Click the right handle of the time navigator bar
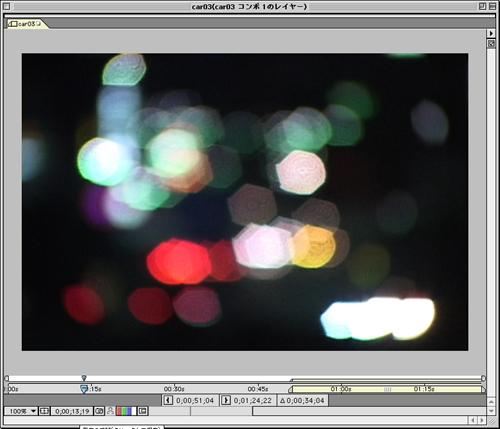500x429 pixels. click(x=483, y=378)
